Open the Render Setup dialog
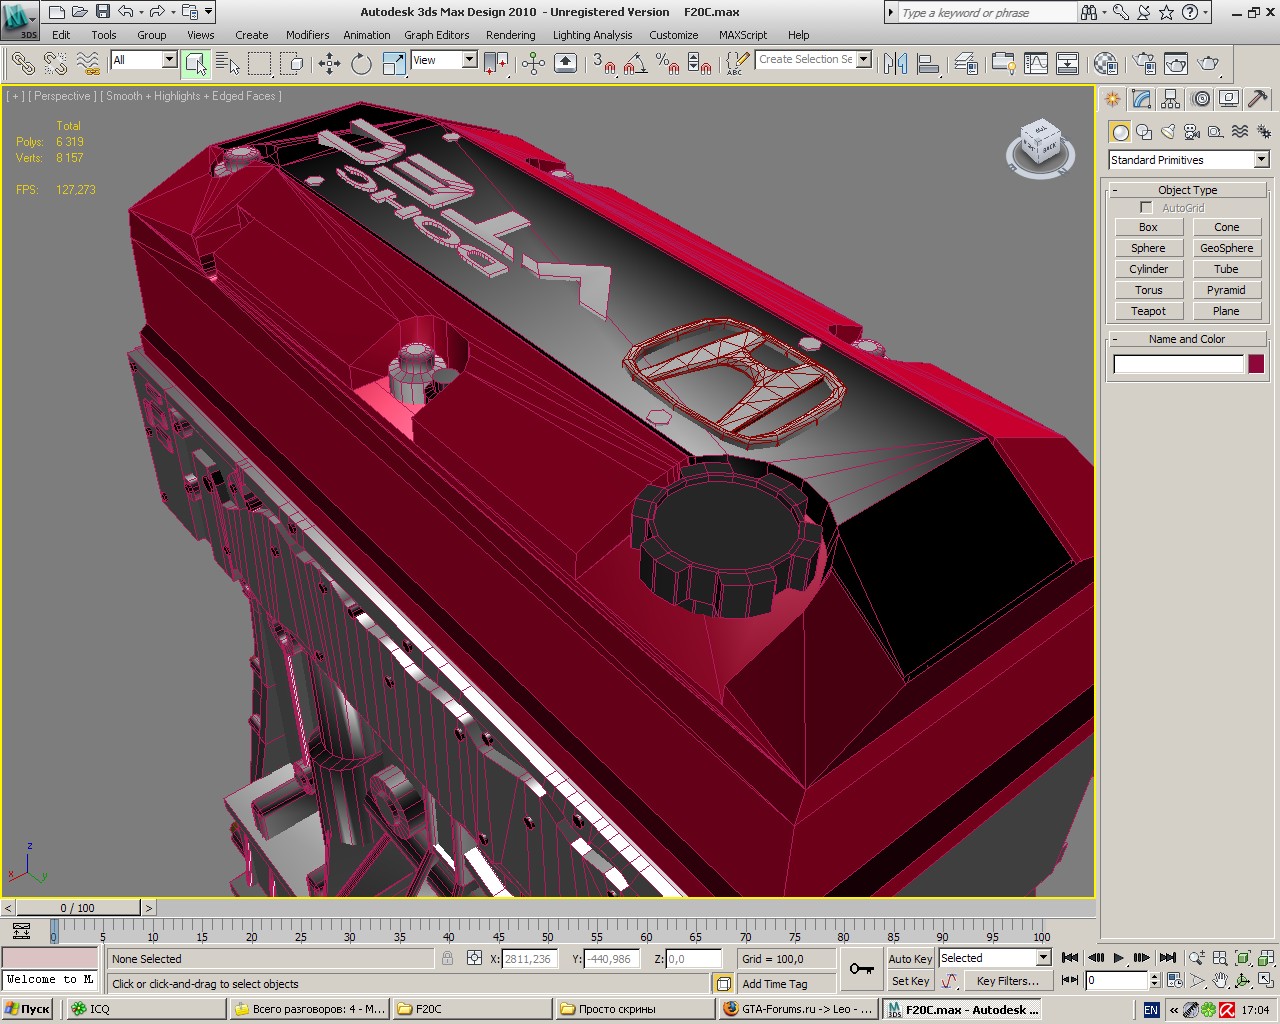1280x1024 pixels. 1144,64
